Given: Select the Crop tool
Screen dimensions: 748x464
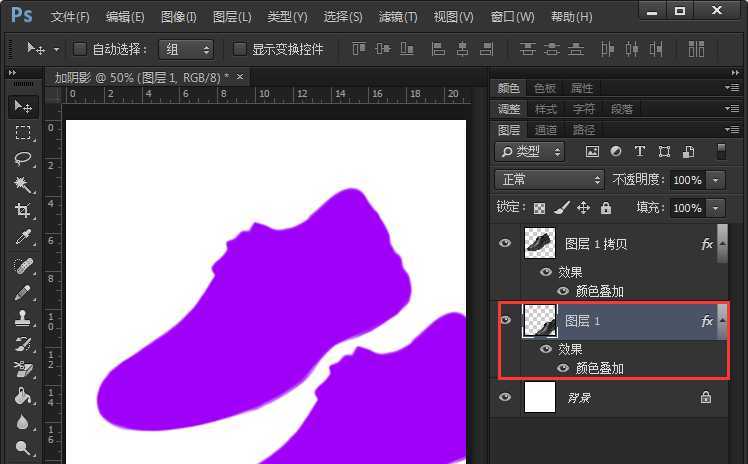Looking at the screenshot, I should [x=23, y=211].
